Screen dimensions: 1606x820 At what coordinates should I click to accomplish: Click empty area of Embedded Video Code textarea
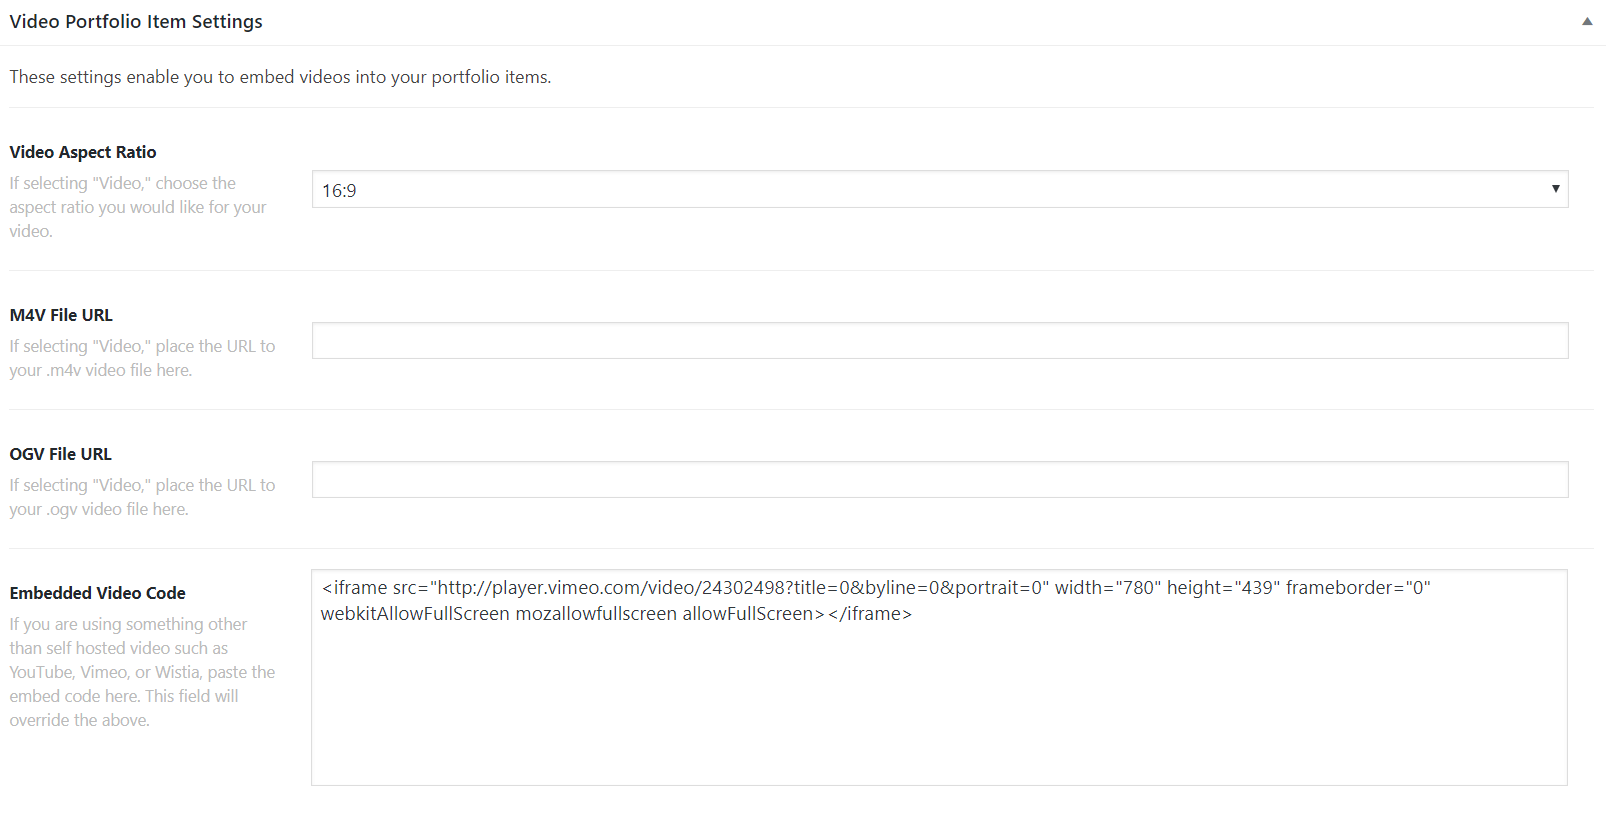[939, 710]
